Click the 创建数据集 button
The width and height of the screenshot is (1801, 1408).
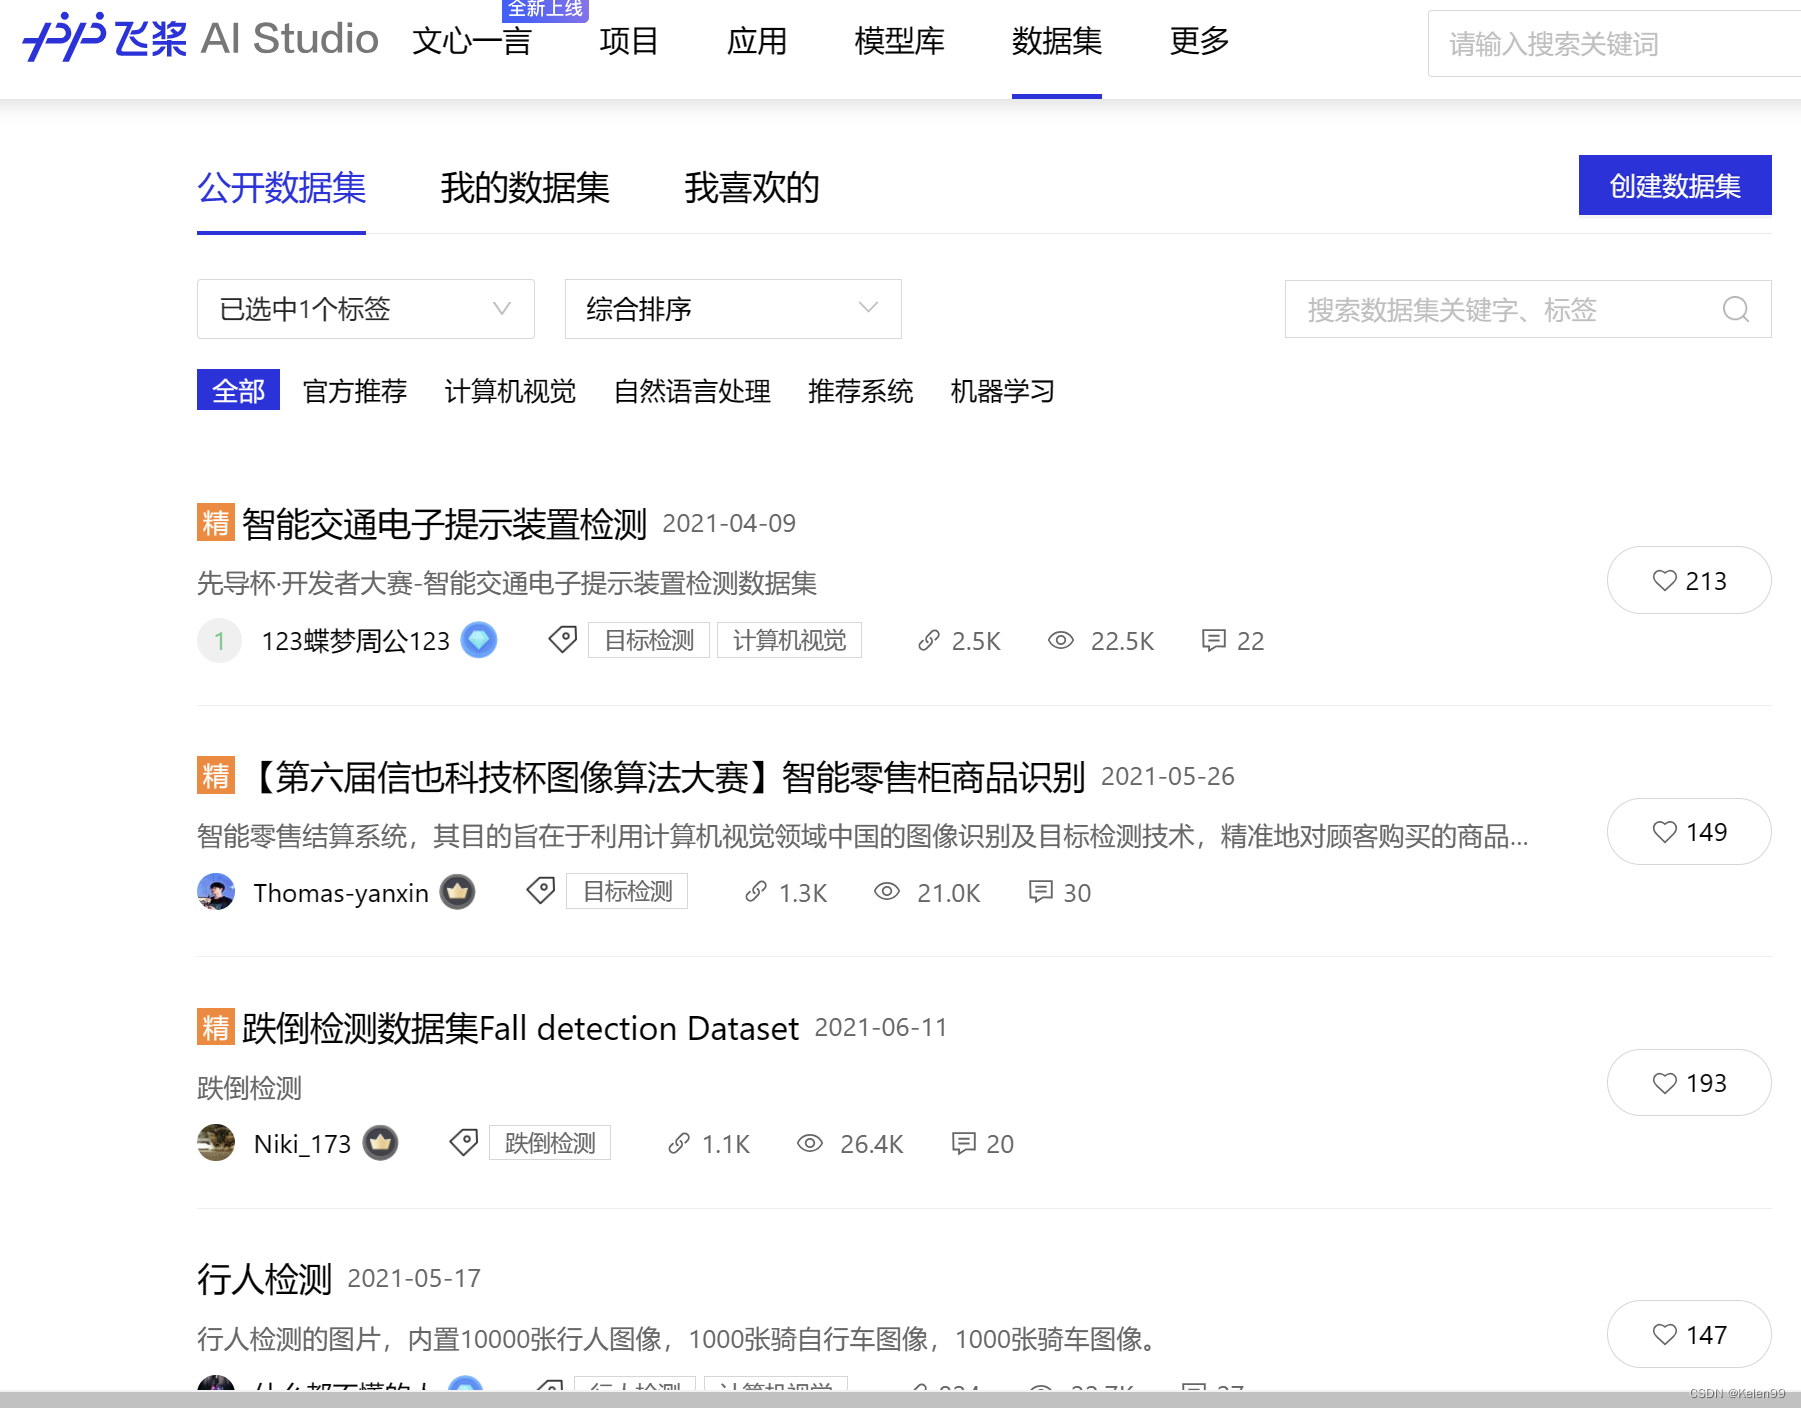[1673, 185]
